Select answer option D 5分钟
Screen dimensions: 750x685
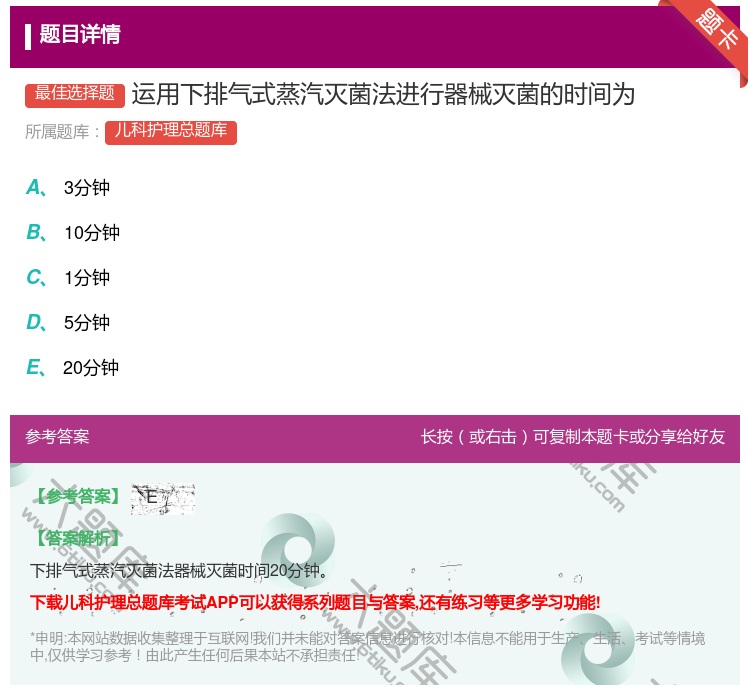coord(68,322)
